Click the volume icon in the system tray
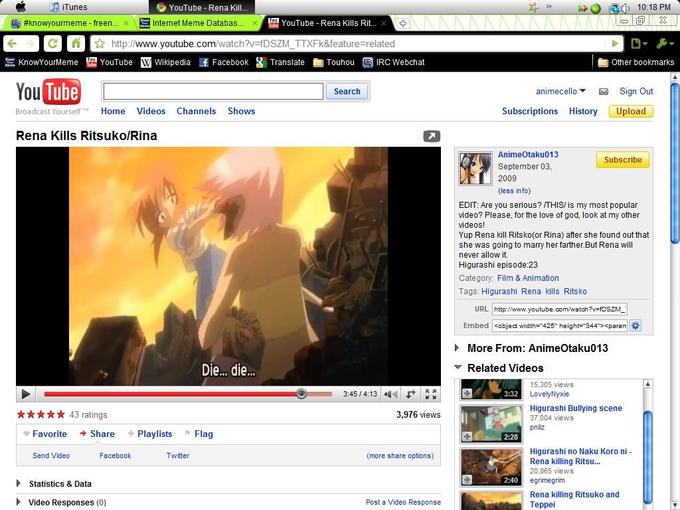Viewport: 680px width, 510px height. (x=625, y=8)
